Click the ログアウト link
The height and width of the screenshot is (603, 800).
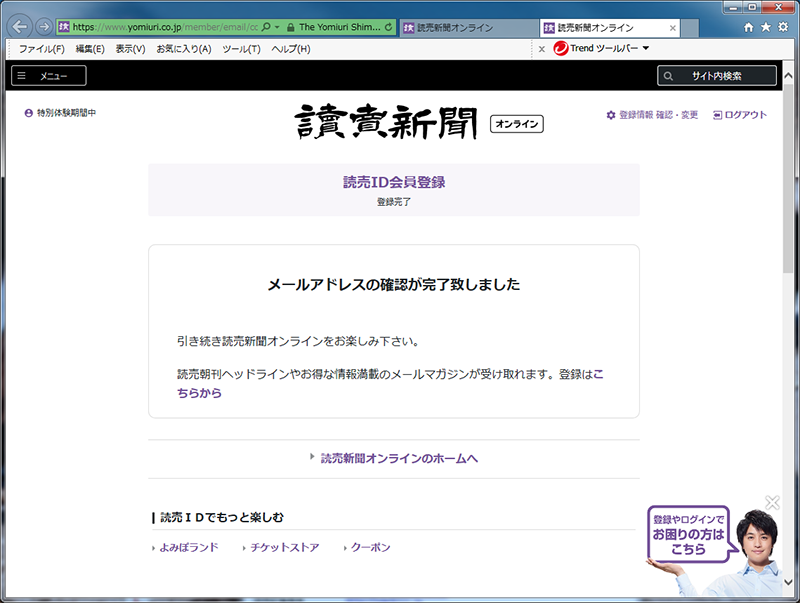tap(740, 115)
